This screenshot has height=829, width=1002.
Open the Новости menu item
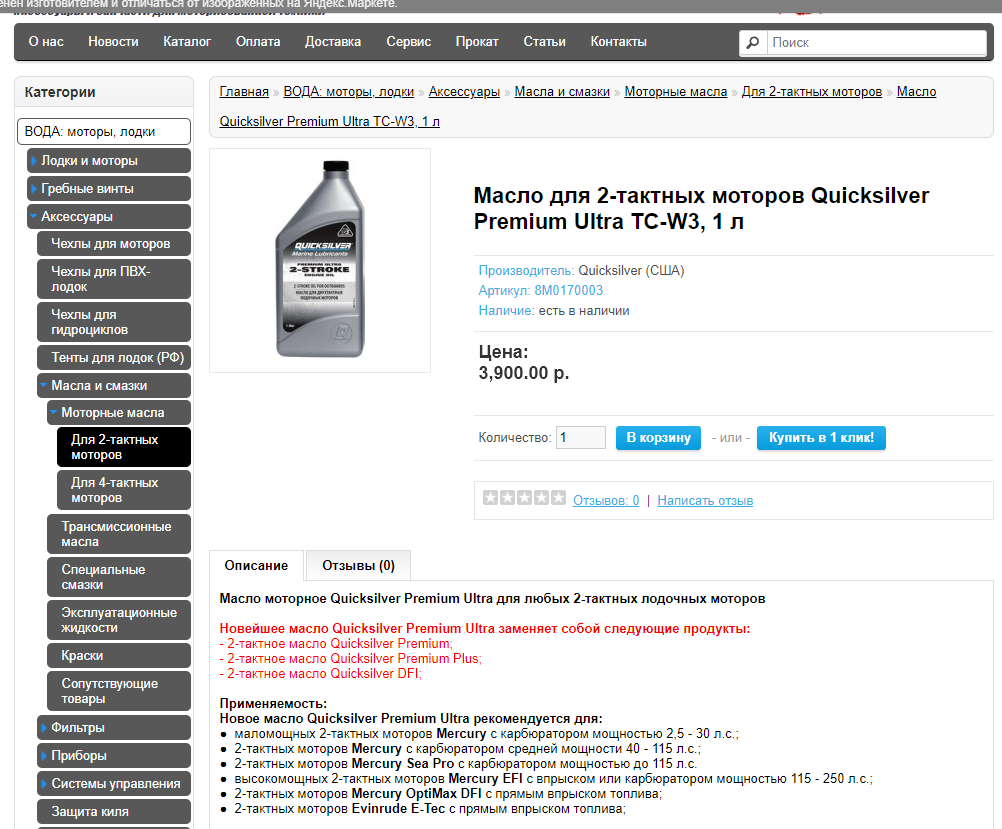tap(113, 42)
